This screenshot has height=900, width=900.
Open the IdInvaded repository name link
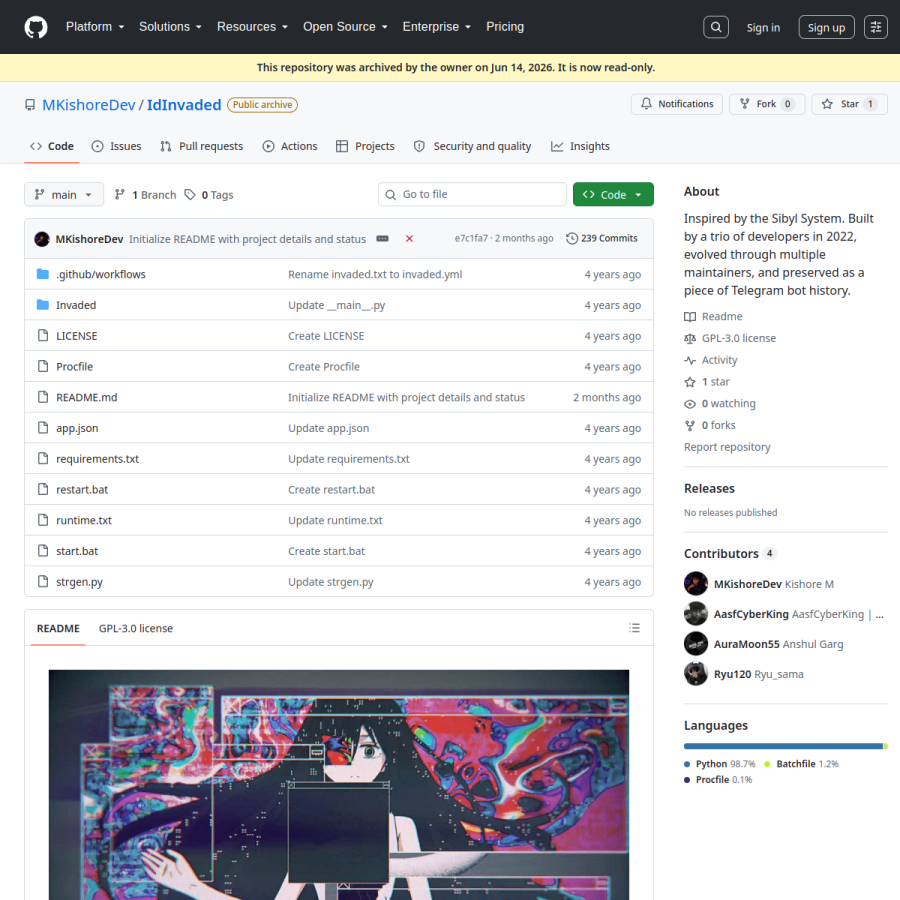(184, 105)
